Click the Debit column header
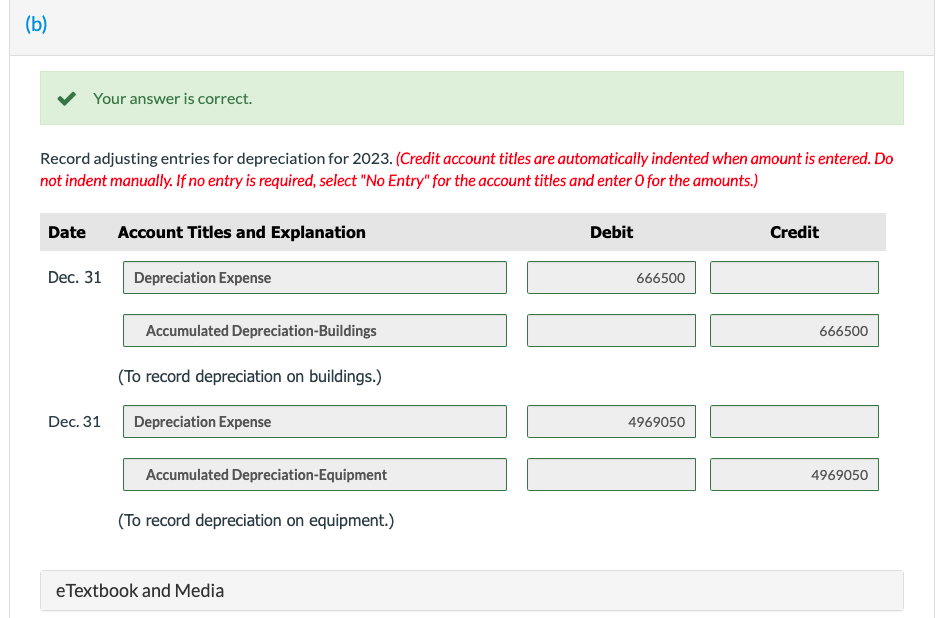937x618 pixels. tap(611, 232)
